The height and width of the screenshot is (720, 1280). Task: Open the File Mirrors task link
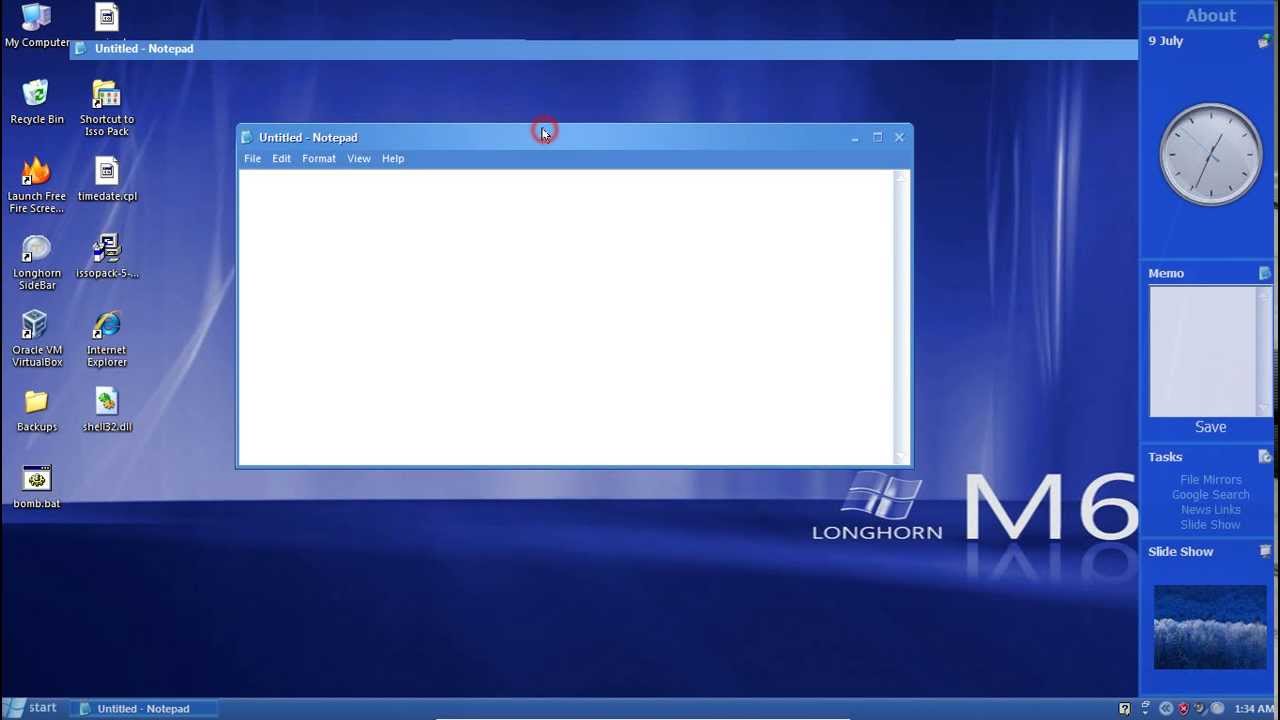click(x=1210, y=480)
